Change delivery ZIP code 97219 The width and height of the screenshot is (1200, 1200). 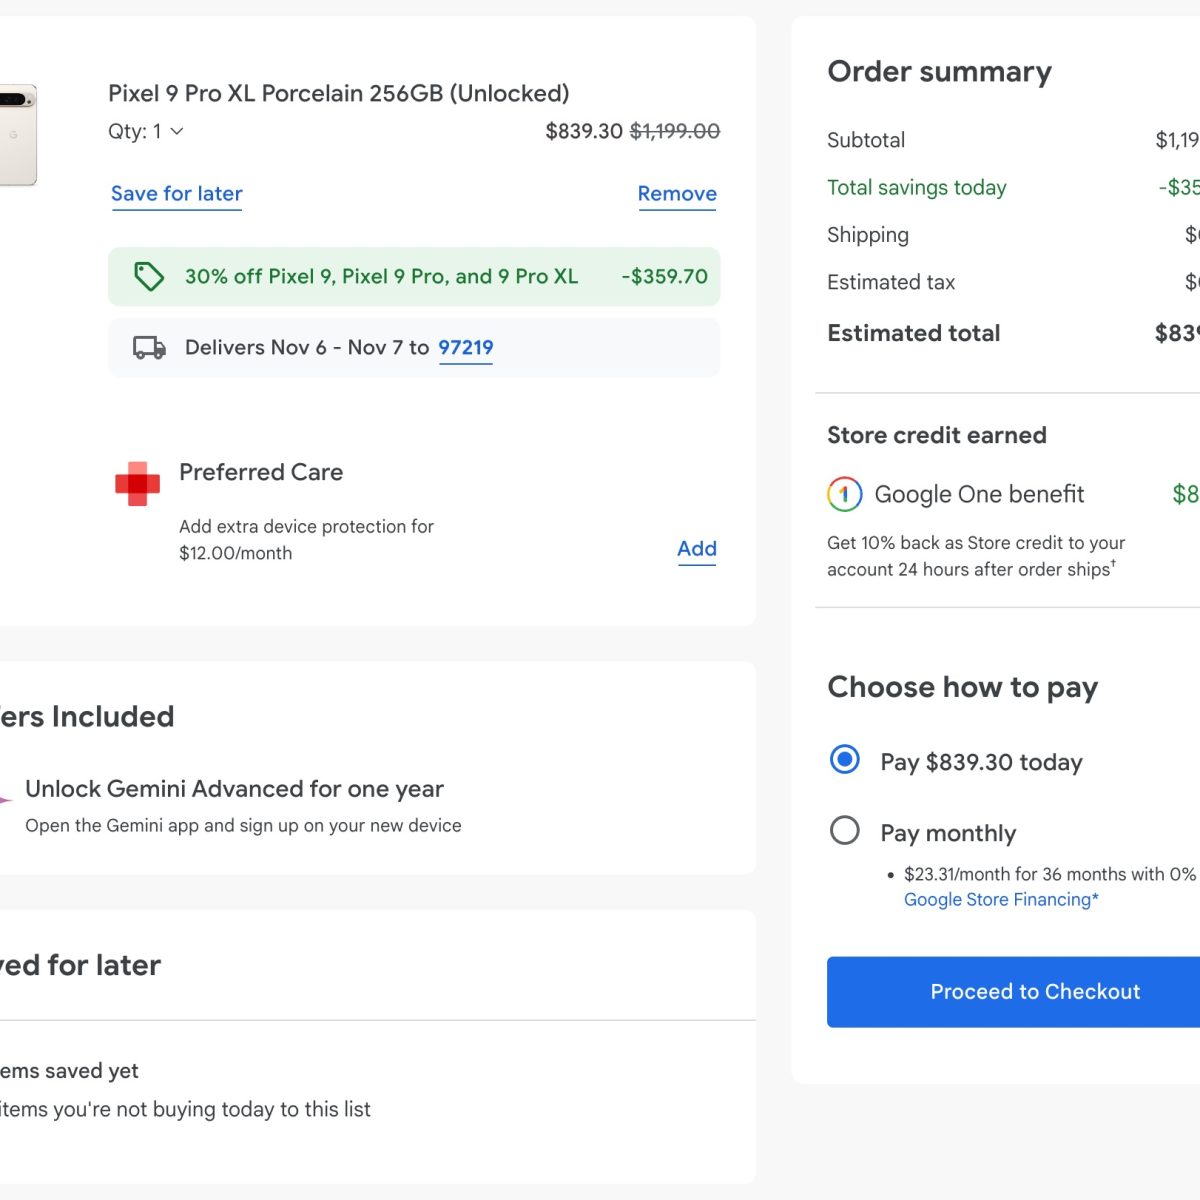coord(465,348)
